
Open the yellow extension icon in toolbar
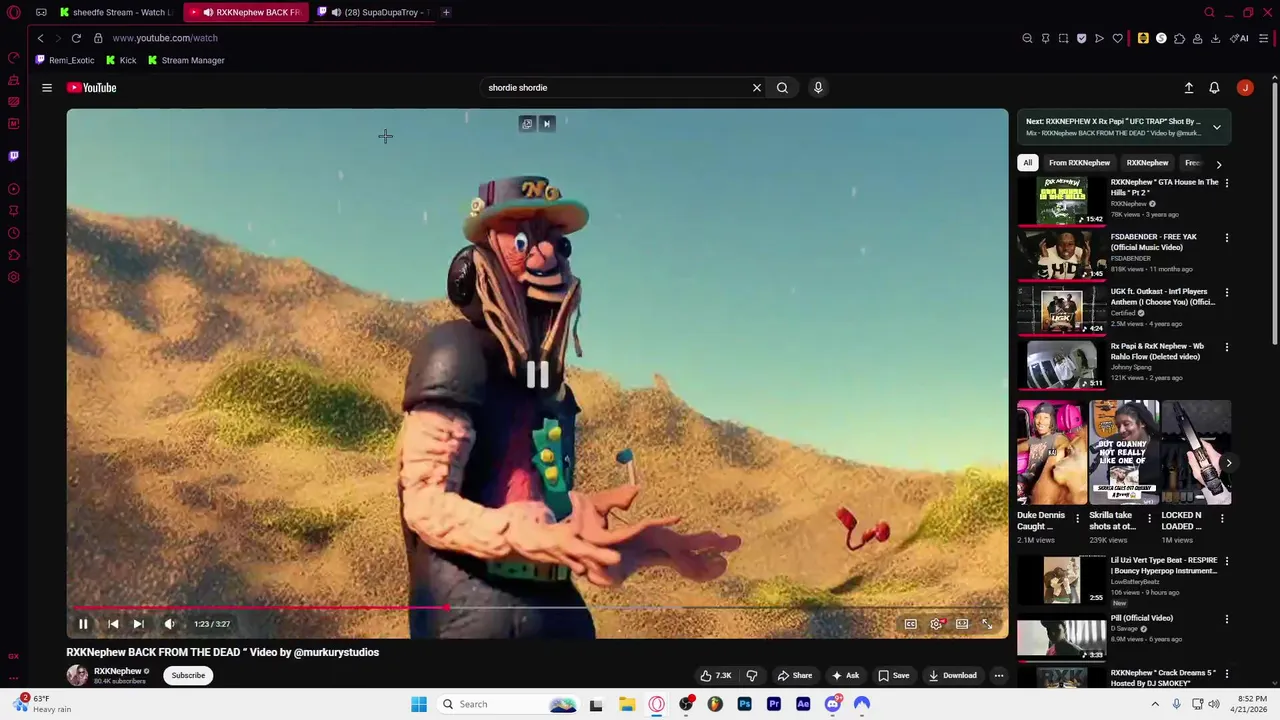tap(1143, 38)
